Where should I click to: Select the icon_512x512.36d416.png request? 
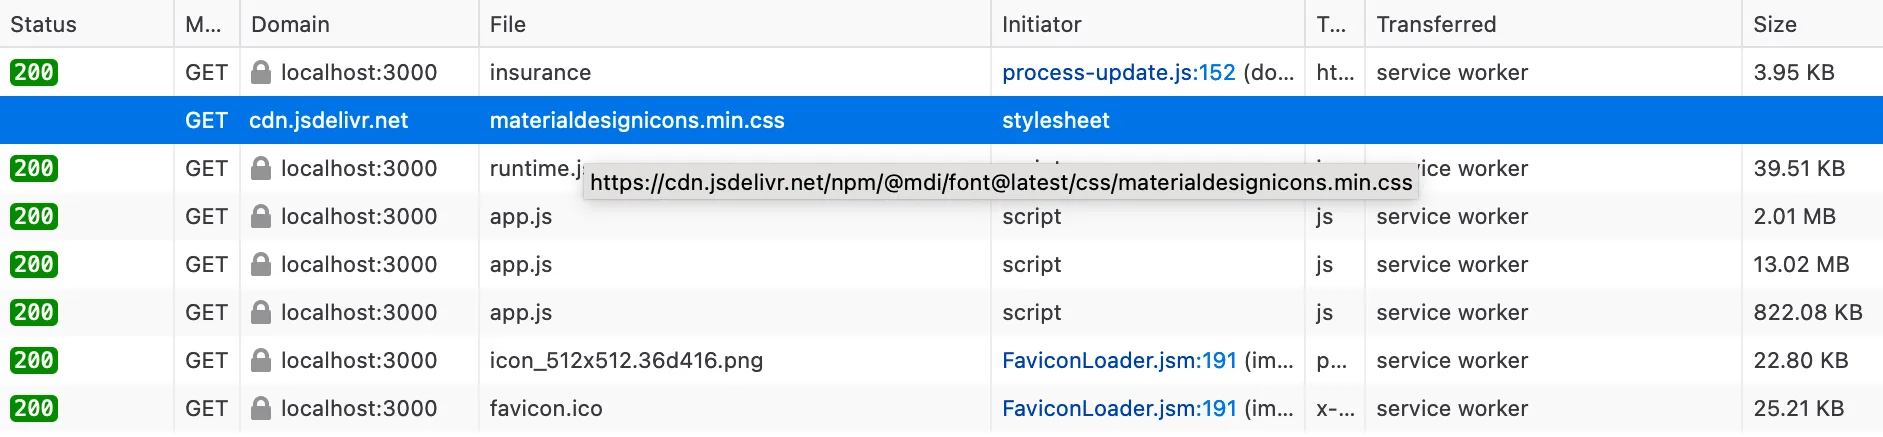(626, 360)
